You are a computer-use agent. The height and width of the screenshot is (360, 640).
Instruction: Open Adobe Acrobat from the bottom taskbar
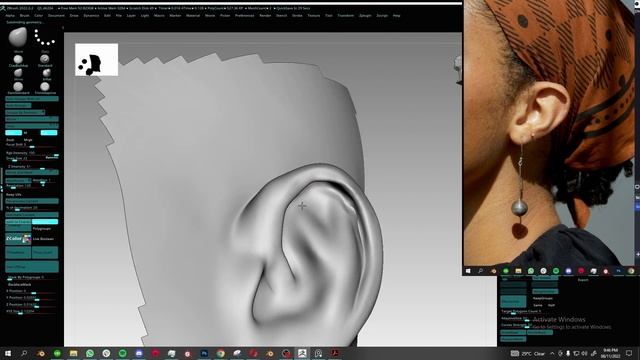click(335, 353)
